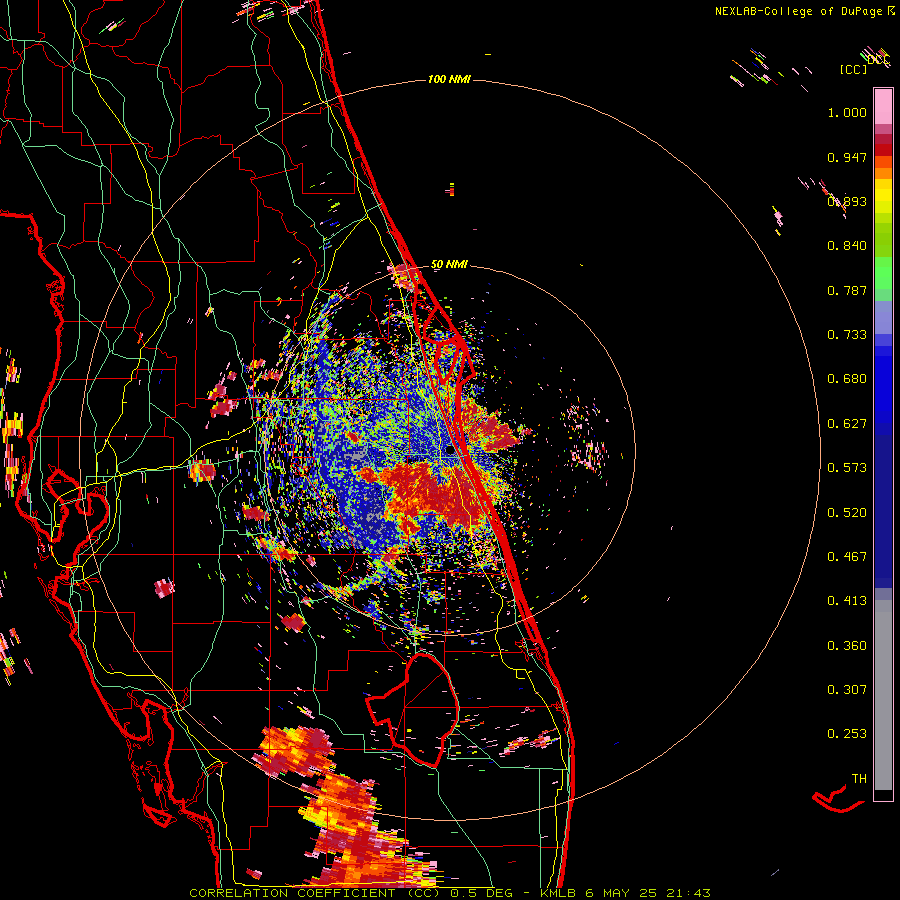Select the 0.840 legend value

pos(847,246)
